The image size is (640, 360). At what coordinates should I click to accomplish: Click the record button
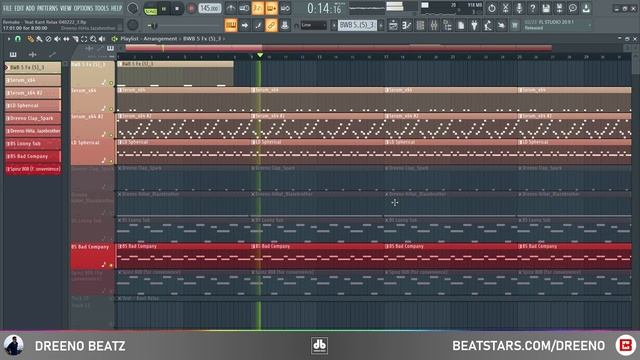coord(191,9)
